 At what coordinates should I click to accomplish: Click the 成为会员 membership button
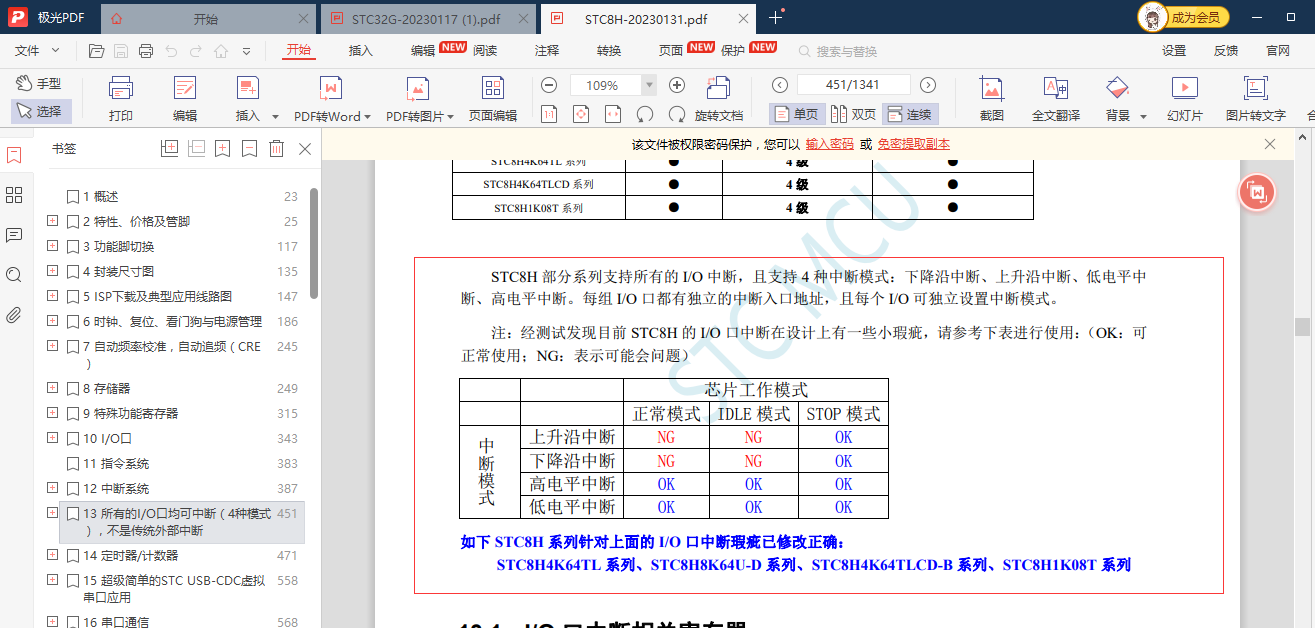(1185, 17)
